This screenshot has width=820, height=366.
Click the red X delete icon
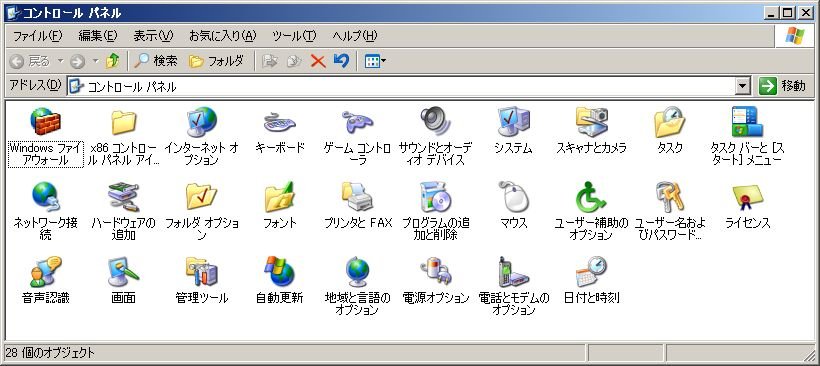[x=317, y=62]
